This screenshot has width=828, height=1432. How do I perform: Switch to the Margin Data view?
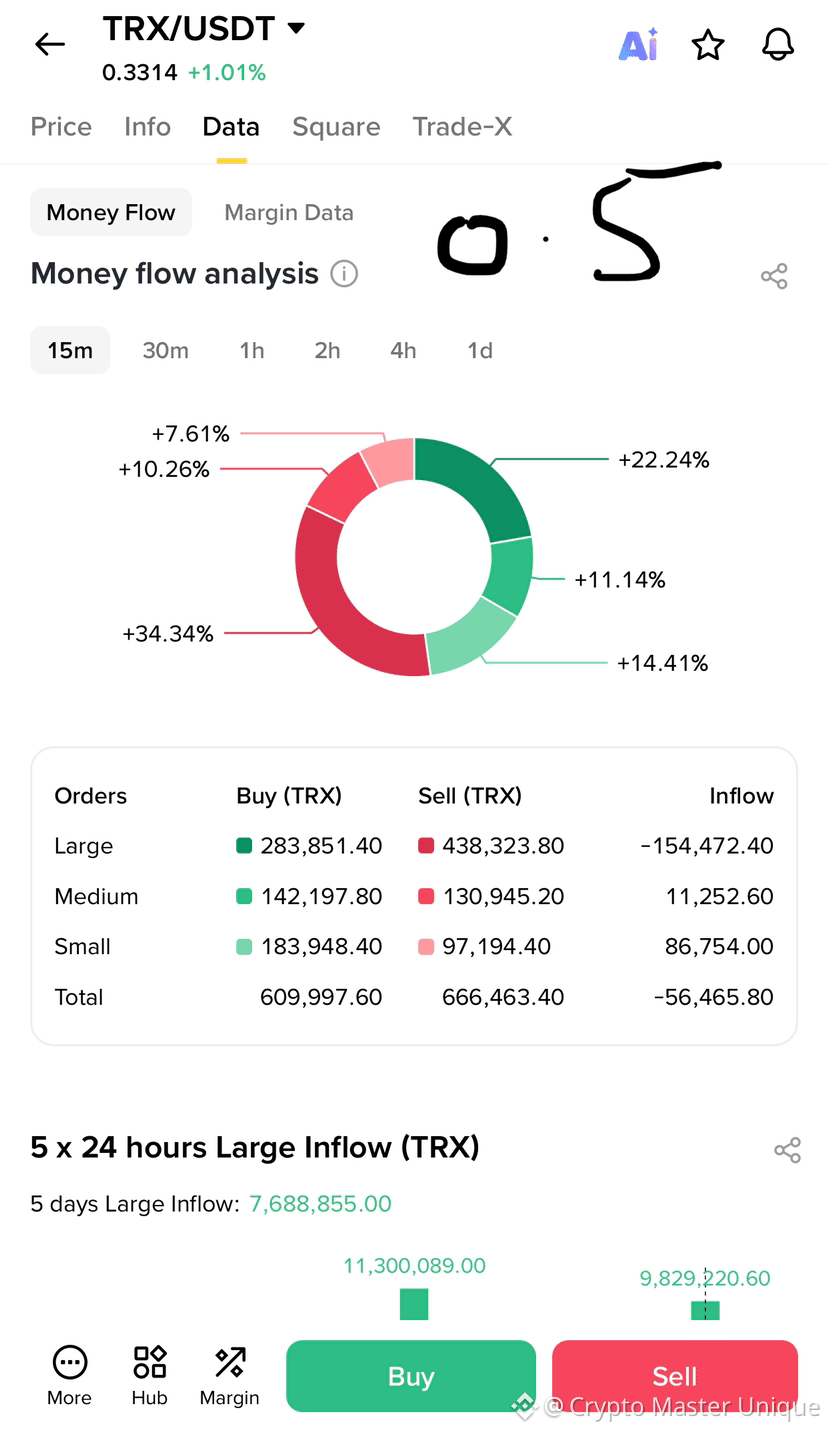pos(289,212)
